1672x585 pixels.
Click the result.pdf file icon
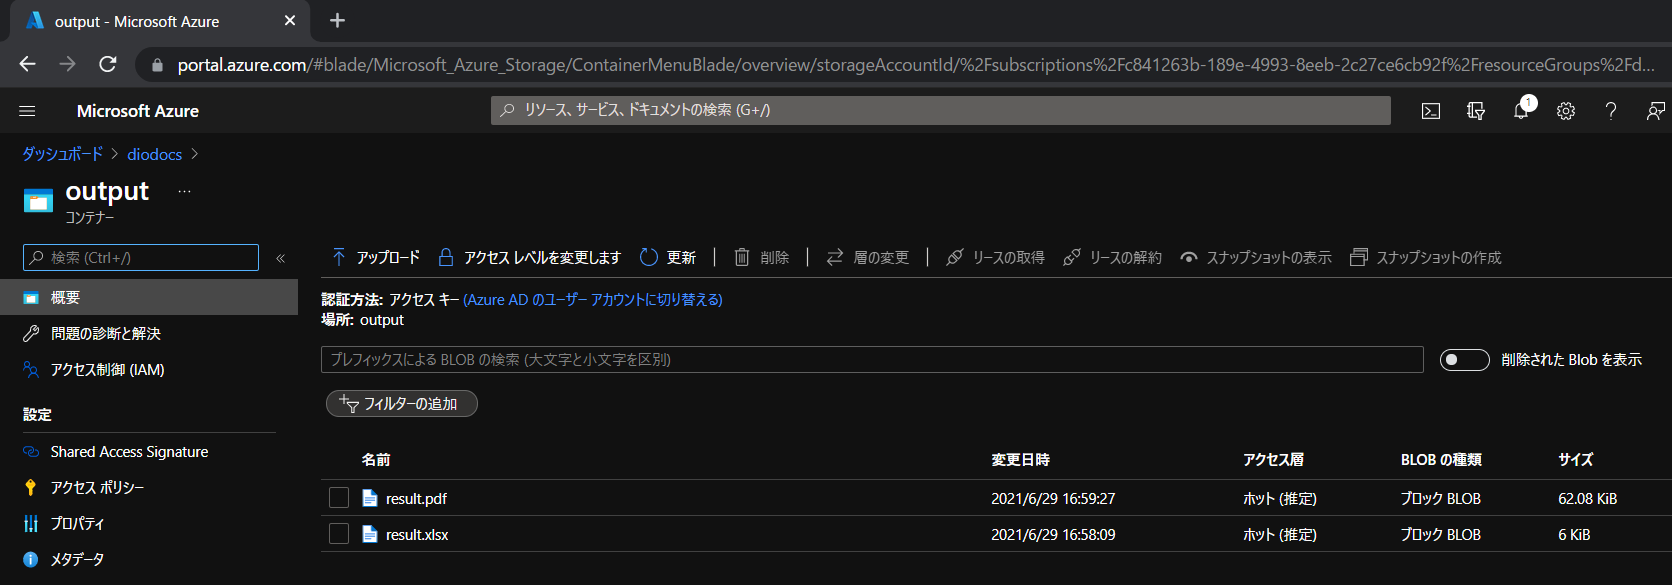(370, 498)
